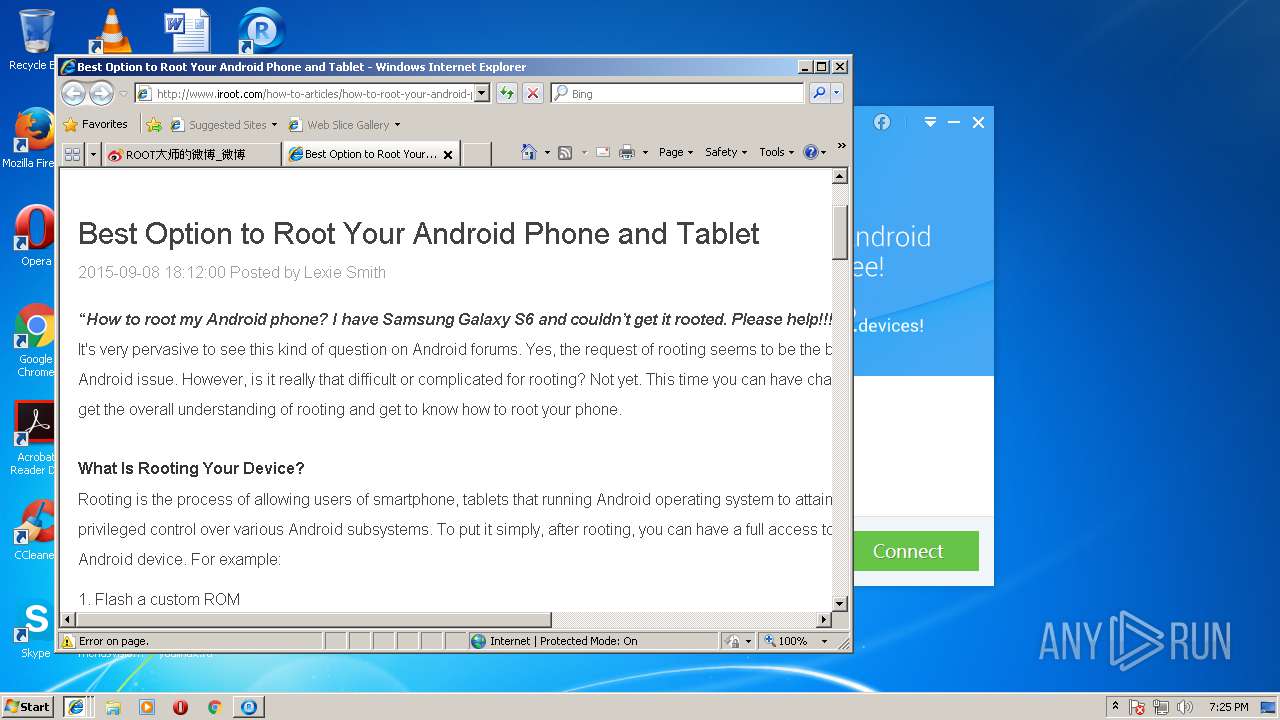Image resolution: width=1280 pixels, height=720 pixels.
Task: Open the Opera desktop shortcut
Action: pos(34,236)
